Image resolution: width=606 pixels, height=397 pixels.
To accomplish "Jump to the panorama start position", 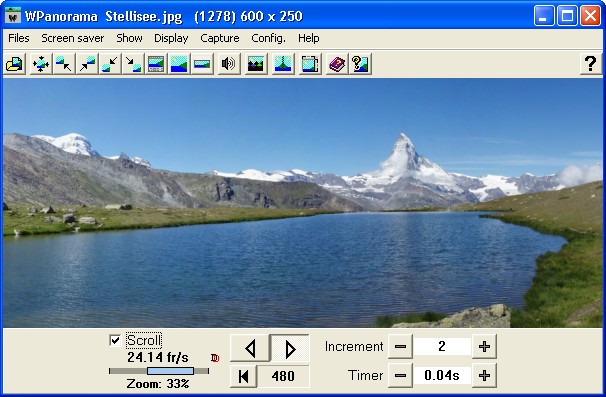I will click(x=243, y=376).
